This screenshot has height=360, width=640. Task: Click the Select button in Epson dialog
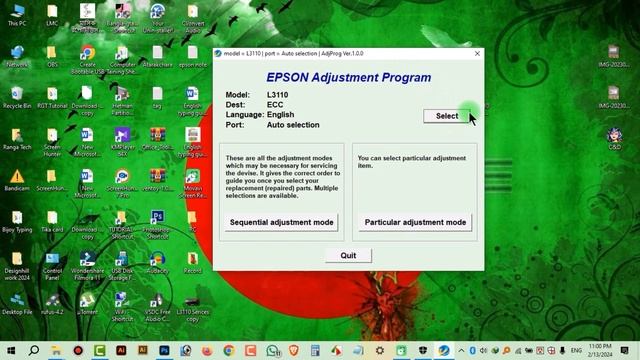click(447, 116)
